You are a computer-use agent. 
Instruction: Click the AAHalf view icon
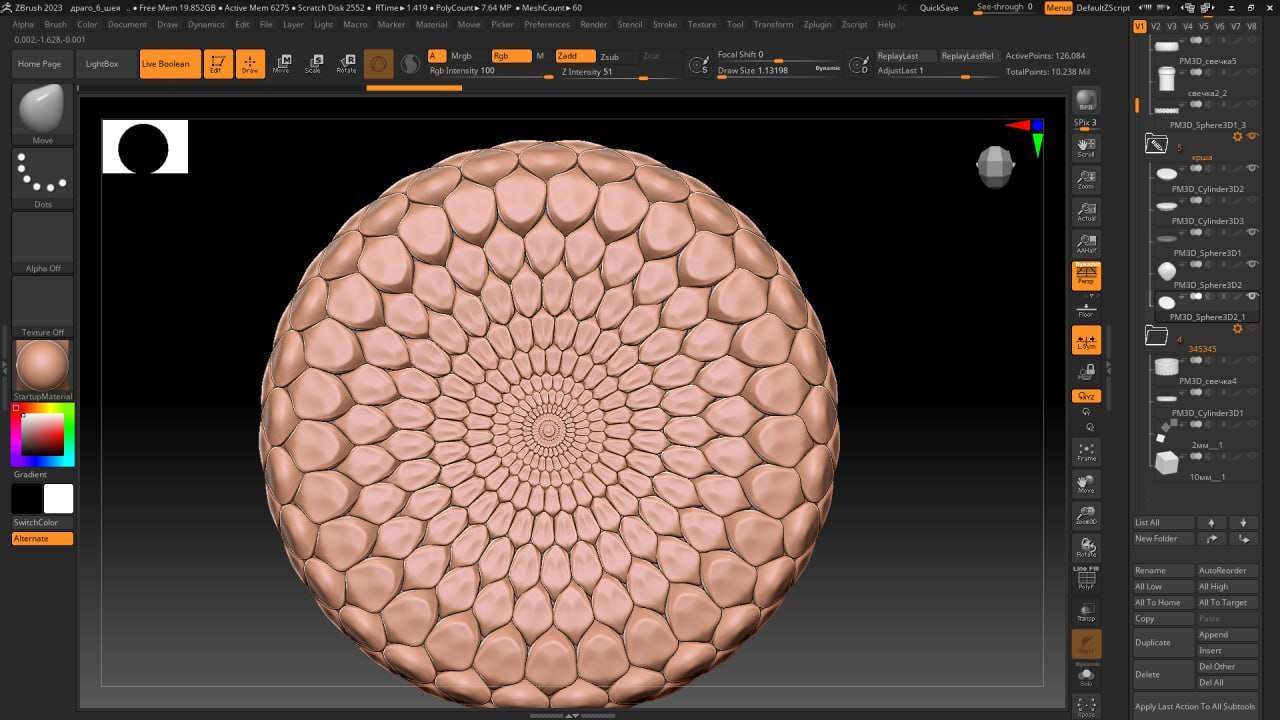pyautogui.click(x=1086, y=244)
